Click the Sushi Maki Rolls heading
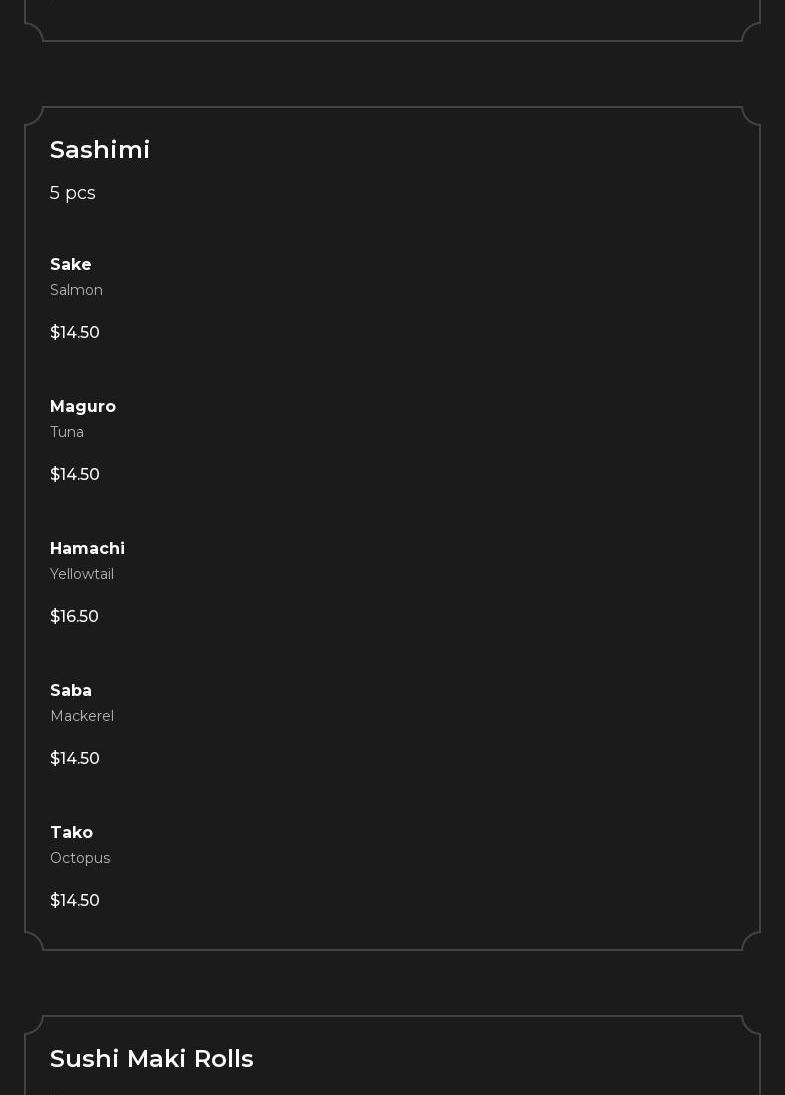This screenshot has height=1095, width=785. click(152, 1058)
